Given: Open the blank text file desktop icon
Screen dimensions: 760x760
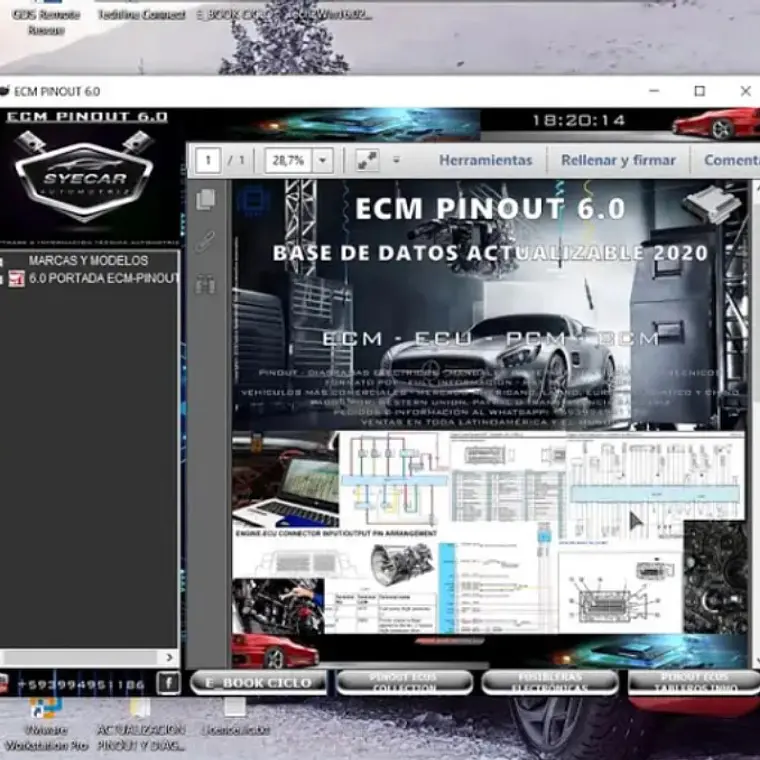Looking at the screenshot, I should pyautogui.click(x=235, y=717).
